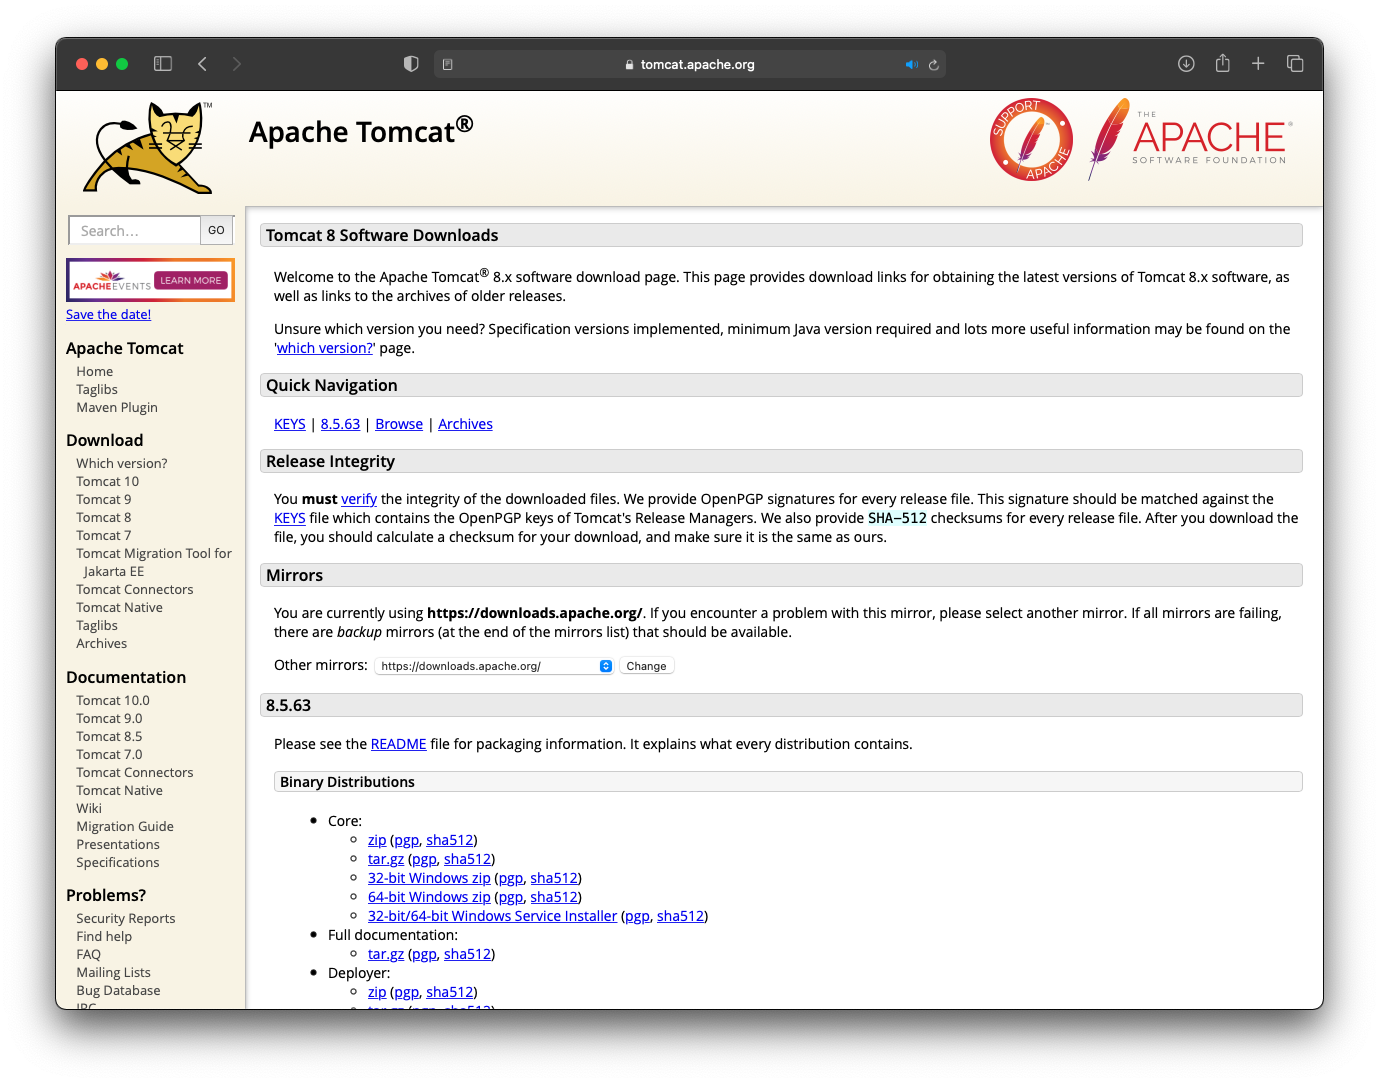Select Tomcat 10 download in sidebar

(x=108, y=481)
